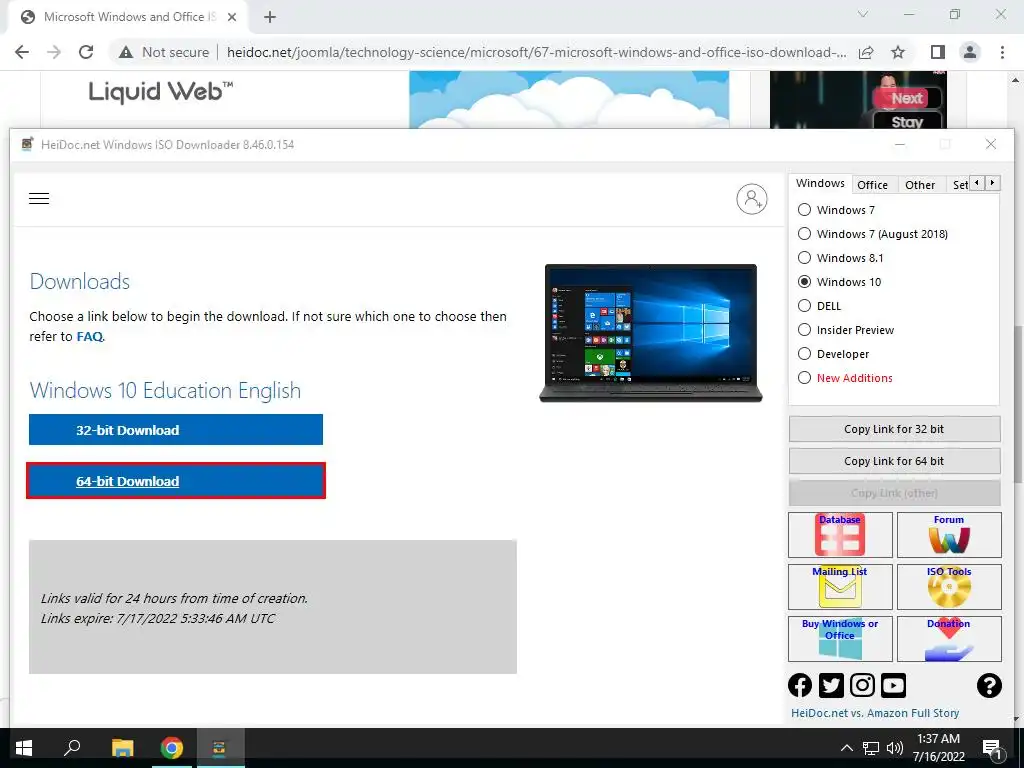Click Copy Link for 64 bit

pos(894,461)
